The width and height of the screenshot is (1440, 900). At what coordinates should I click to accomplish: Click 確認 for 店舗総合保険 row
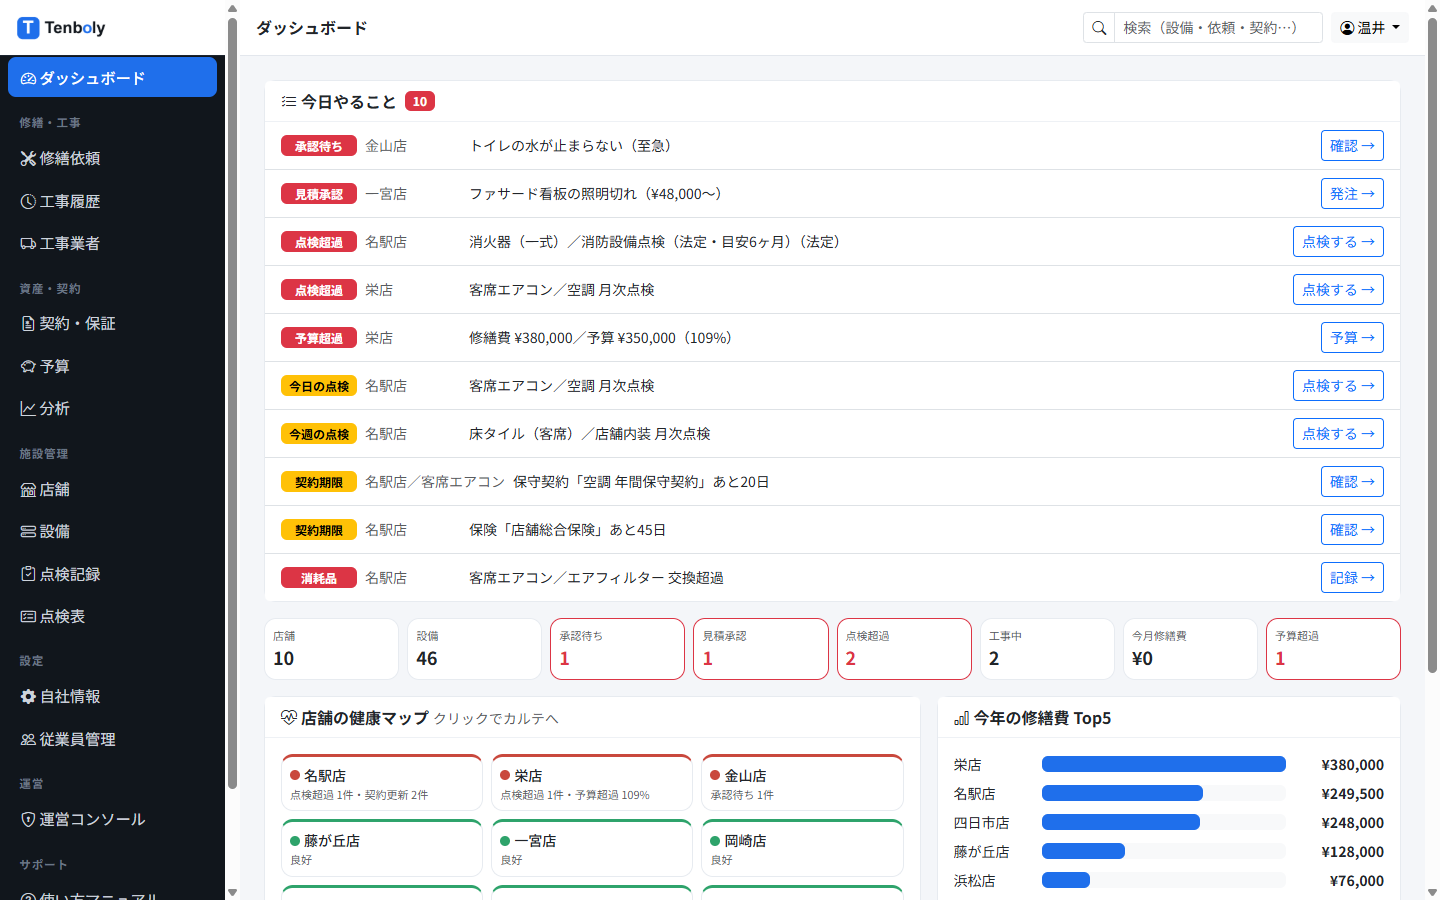click(x=1352, y=529)
